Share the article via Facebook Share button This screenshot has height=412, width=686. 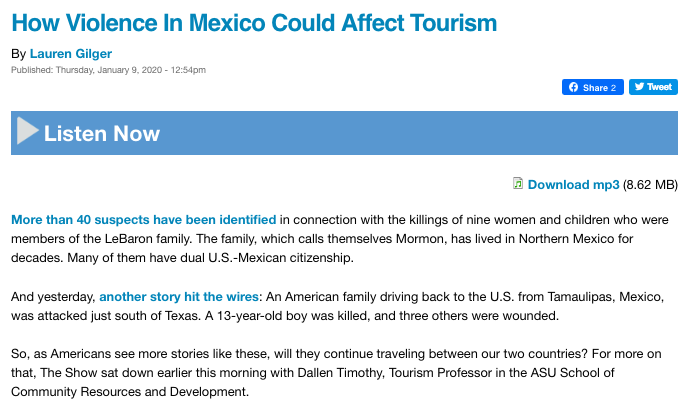pyautogui.click(x=592, y=87)
